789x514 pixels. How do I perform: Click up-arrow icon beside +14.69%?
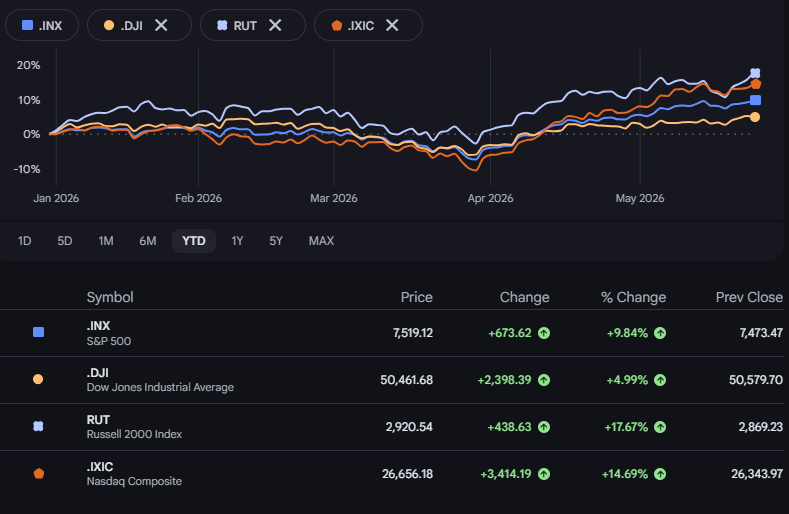pos(660,474)
